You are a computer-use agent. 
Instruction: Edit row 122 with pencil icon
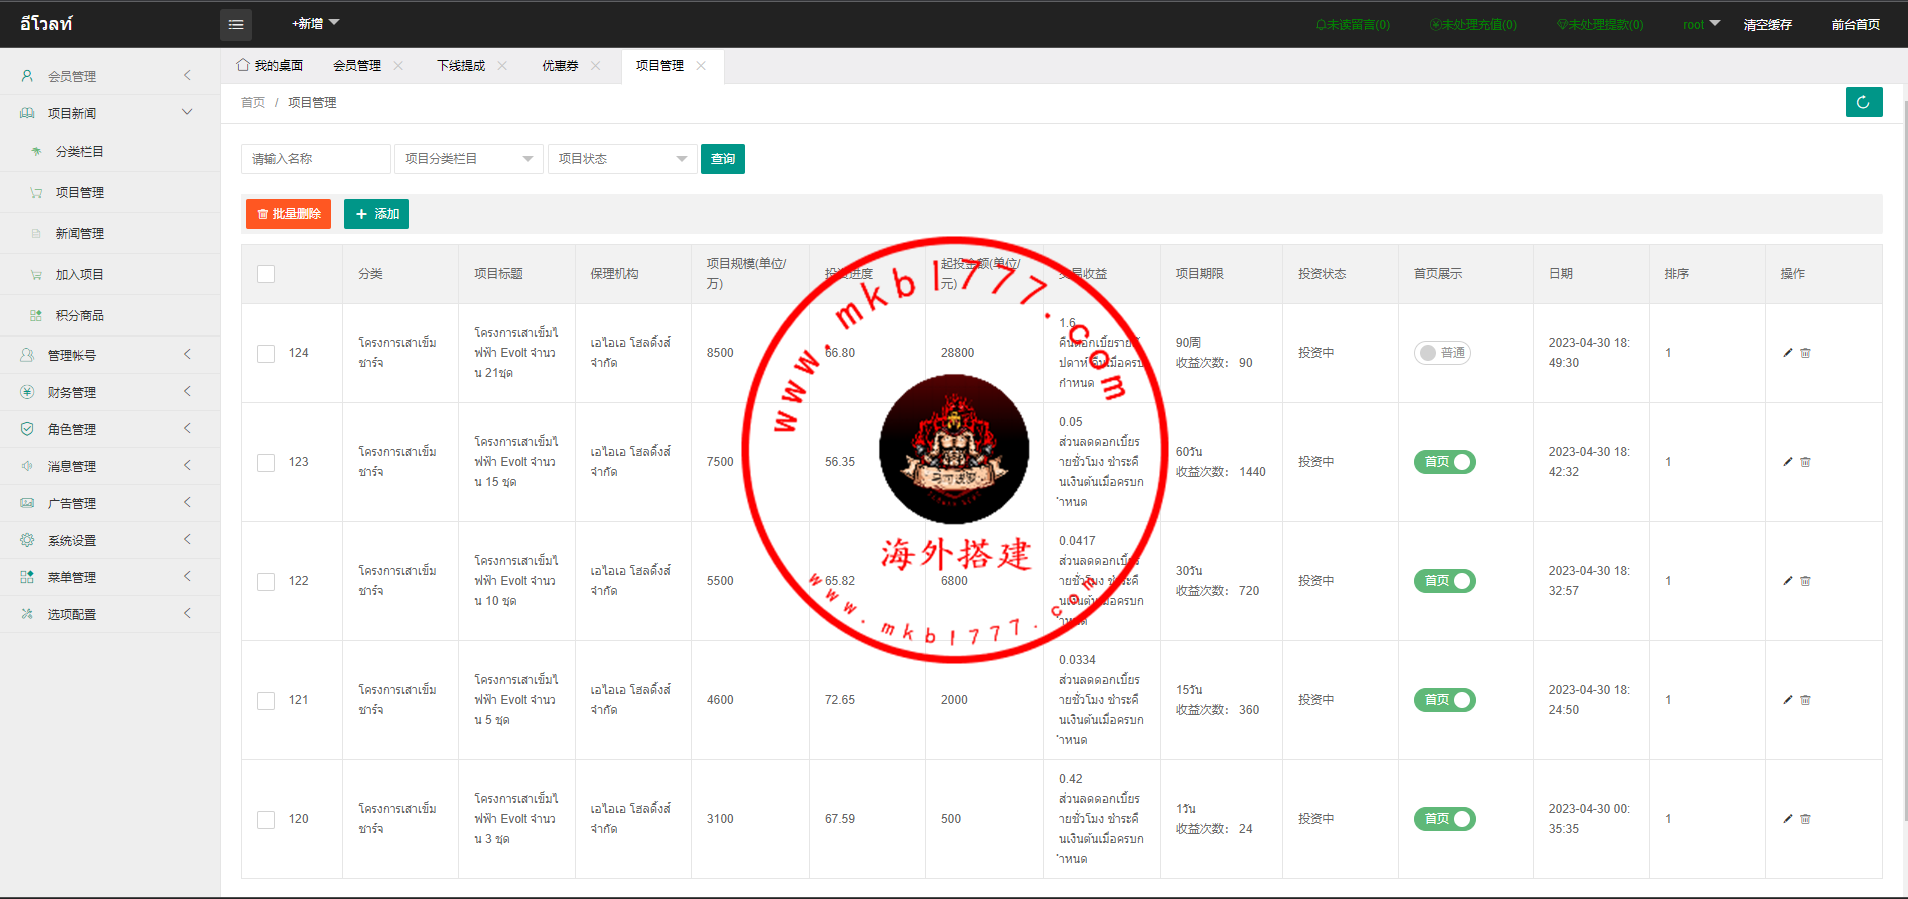pyautogui.click(x=1788, y=581)
